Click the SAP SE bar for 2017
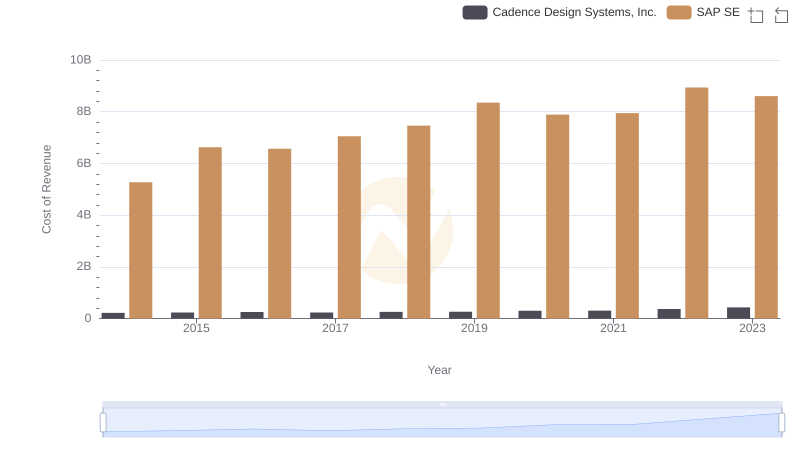 pos(349,227)
